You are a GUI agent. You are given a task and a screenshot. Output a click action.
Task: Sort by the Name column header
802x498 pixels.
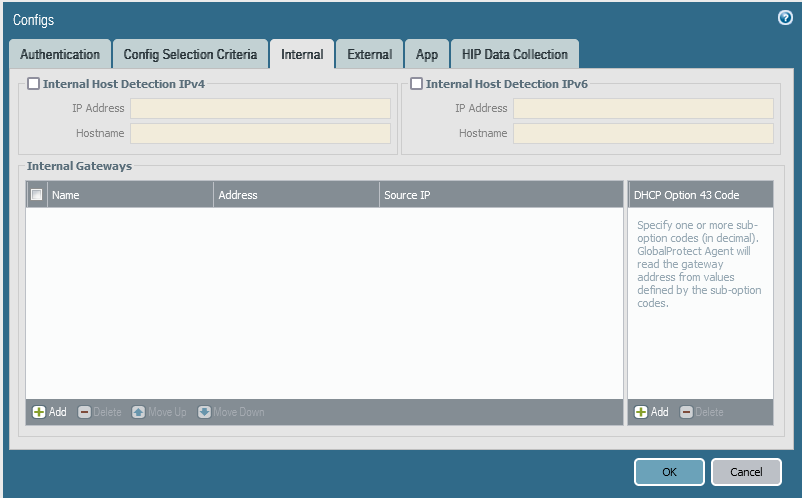(x=130, y=195)
